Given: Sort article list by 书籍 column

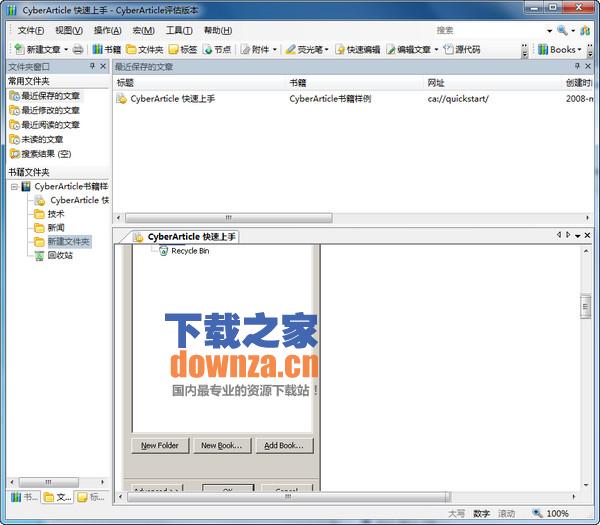Looking at the screenshot, I should pyautogui.click(x=358, y=83).
